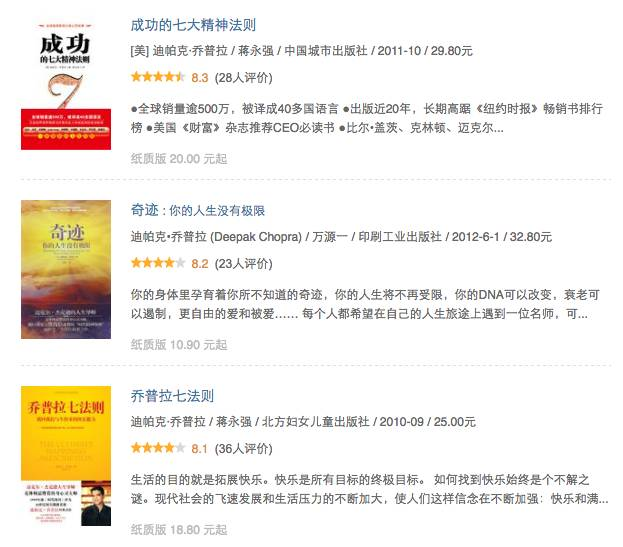Click the 奇迹 book cover thumbnail
This screenshot has height=547, width=623.
click(x=66, y=269)
